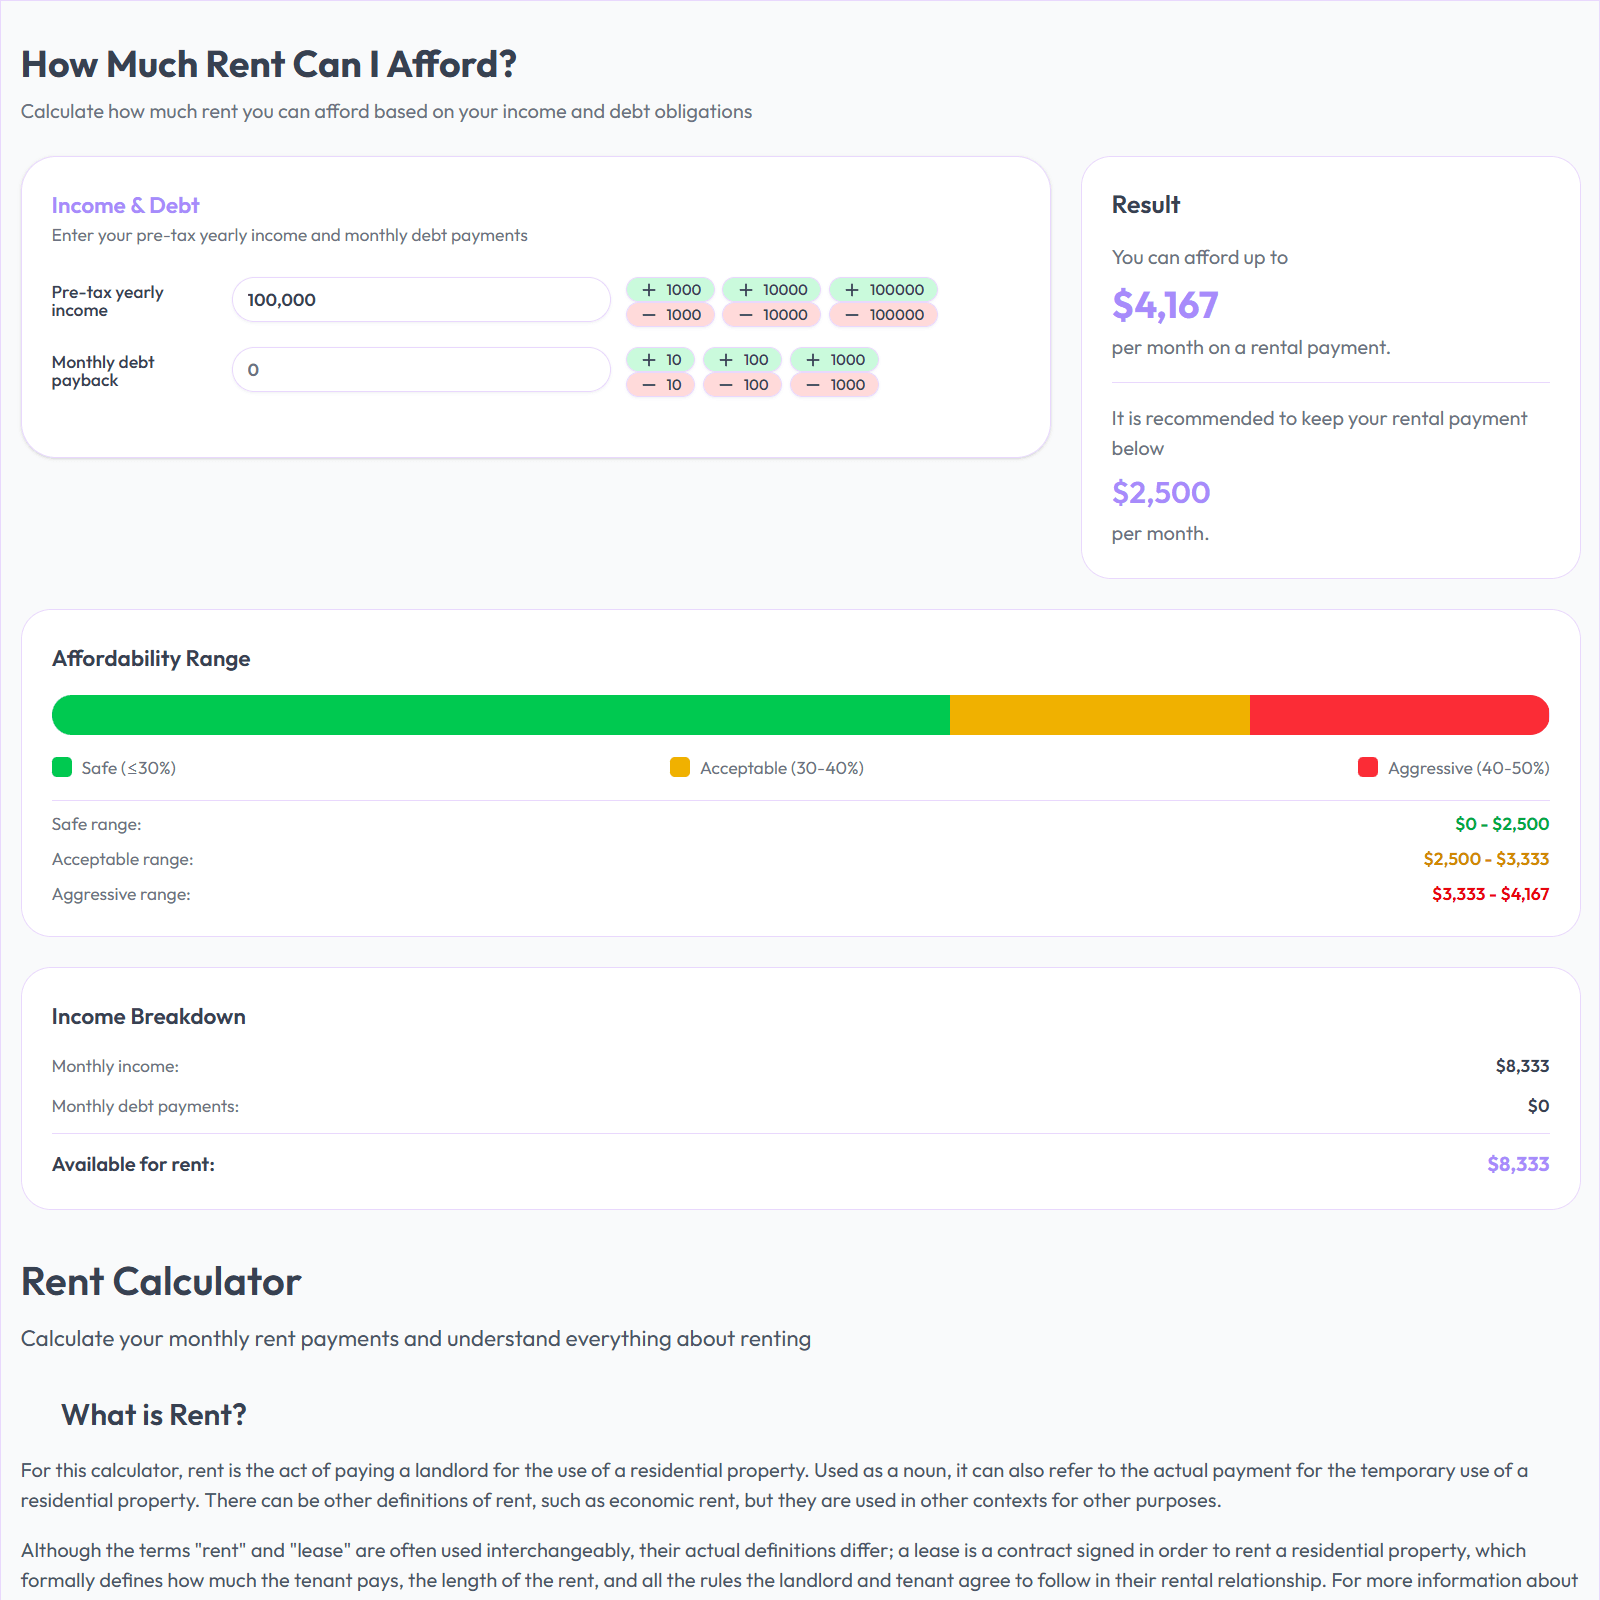
Task: Decrease monthly debt by 10
Action: (659, 384)
